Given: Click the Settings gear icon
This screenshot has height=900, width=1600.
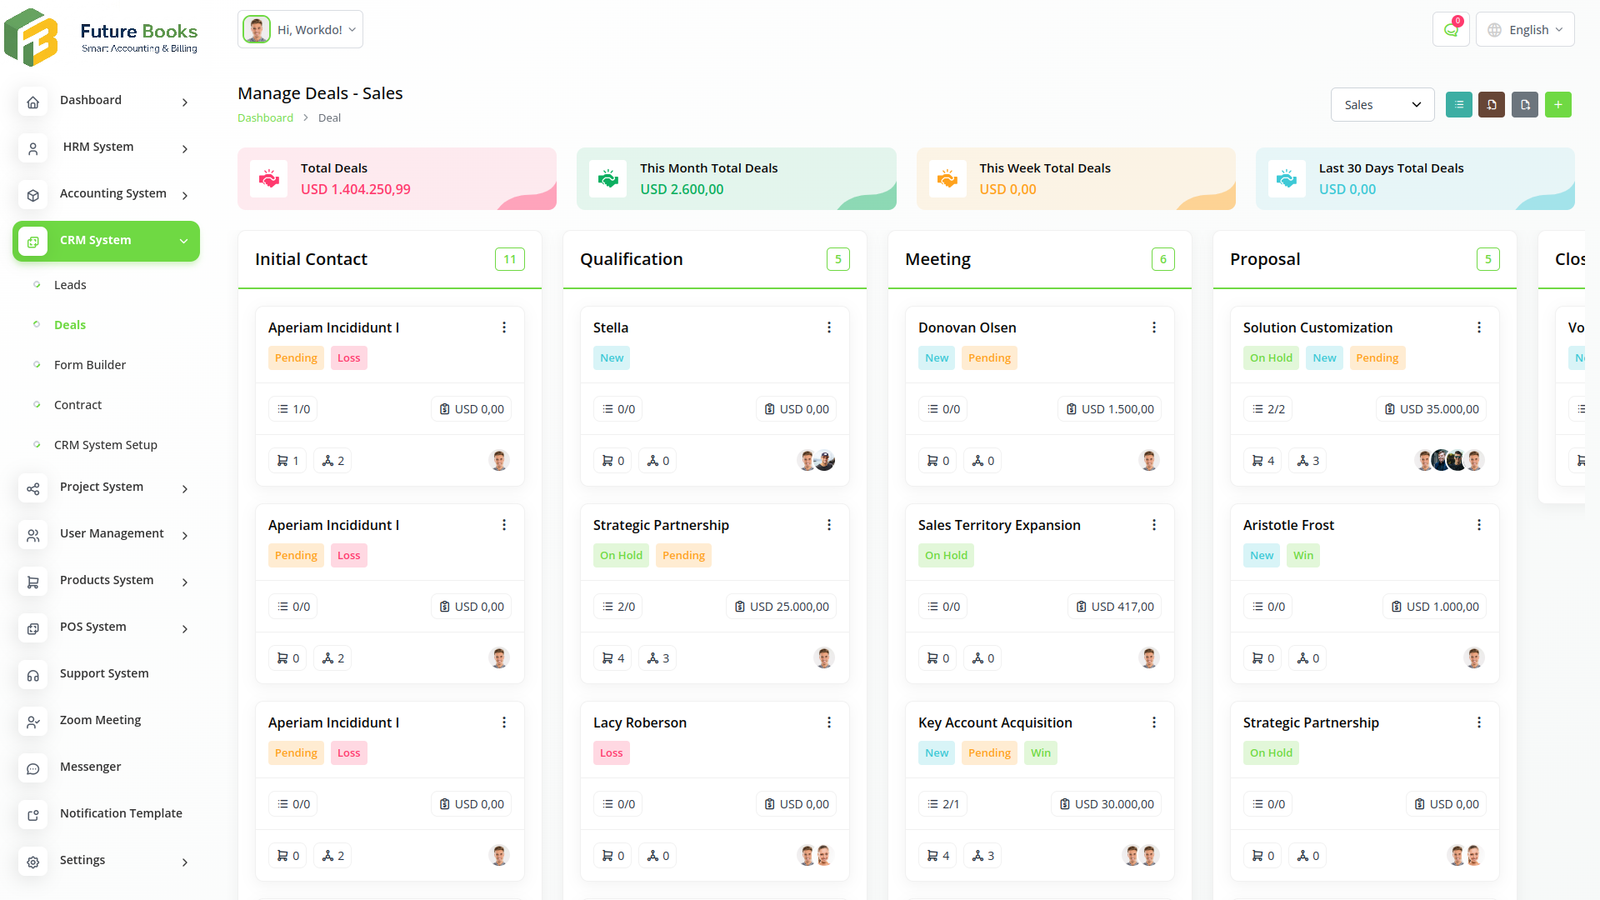Looking at the screenshot, I should click(x=33, y=861).
